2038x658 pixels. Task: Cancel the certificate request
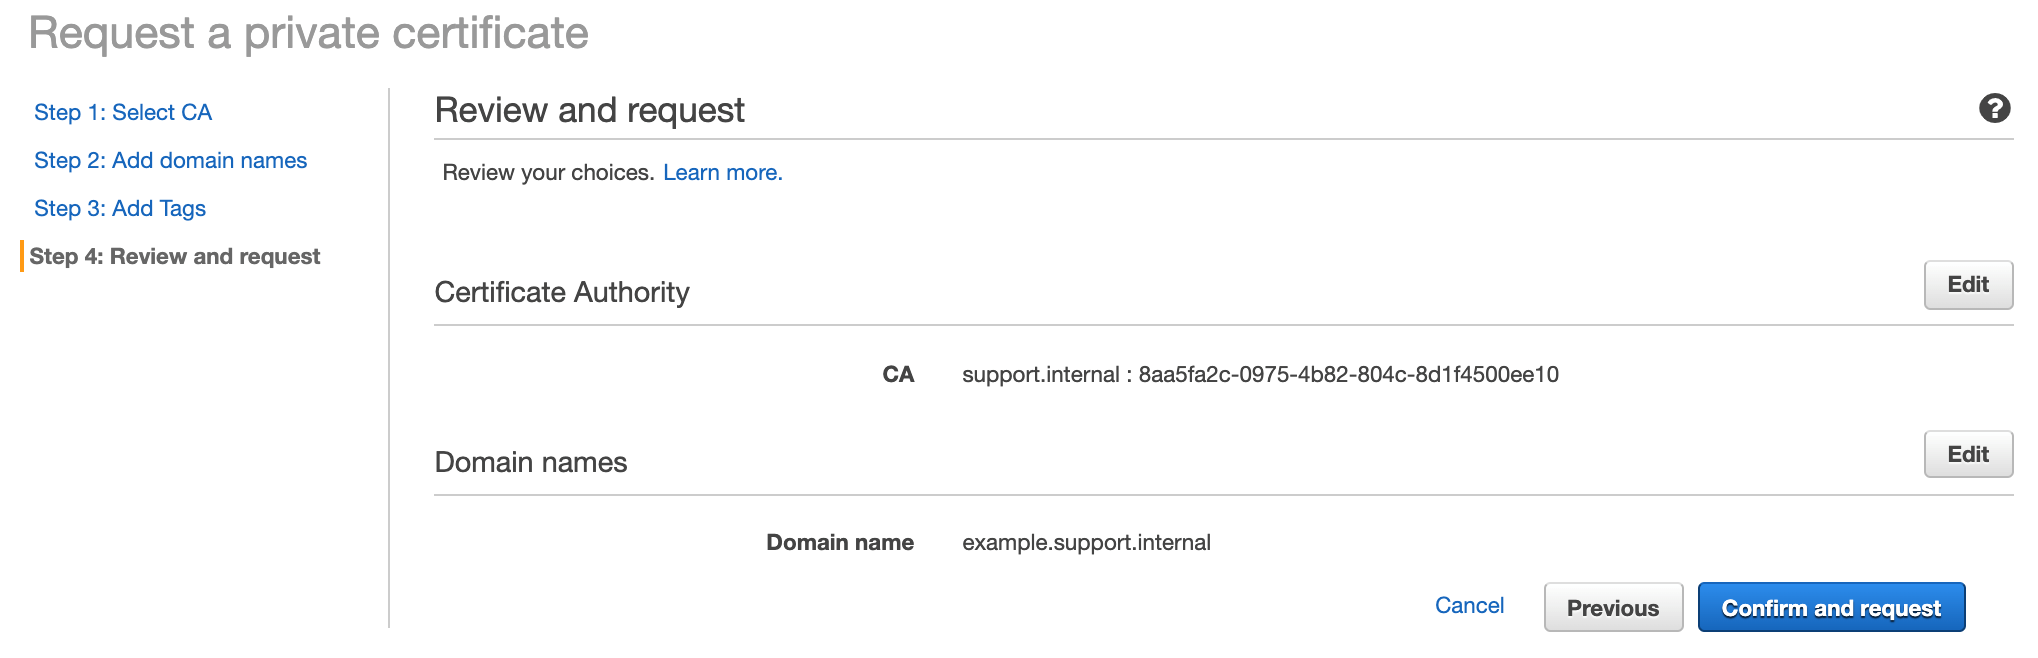(x=1469, y=605)
